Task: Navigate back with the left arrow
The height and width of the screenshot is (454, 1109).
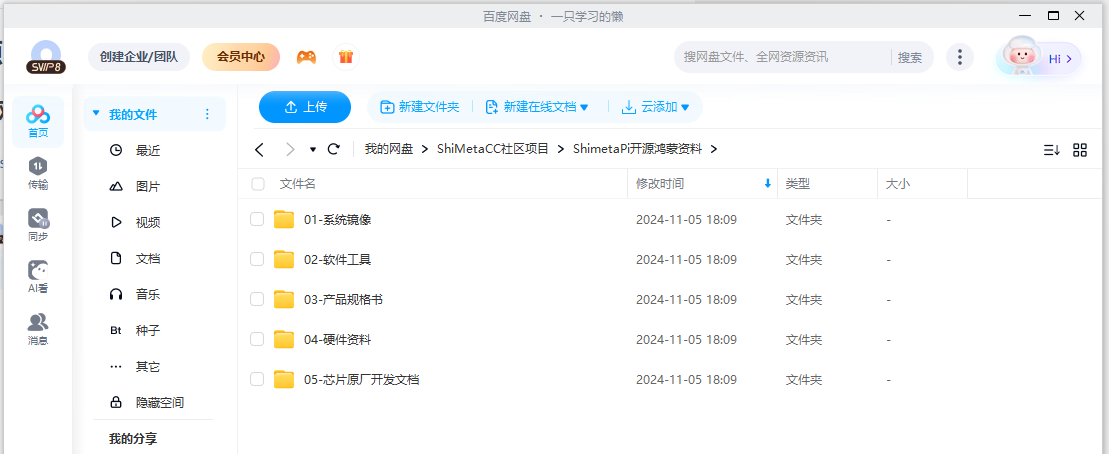Action: (x=260, y=149)
